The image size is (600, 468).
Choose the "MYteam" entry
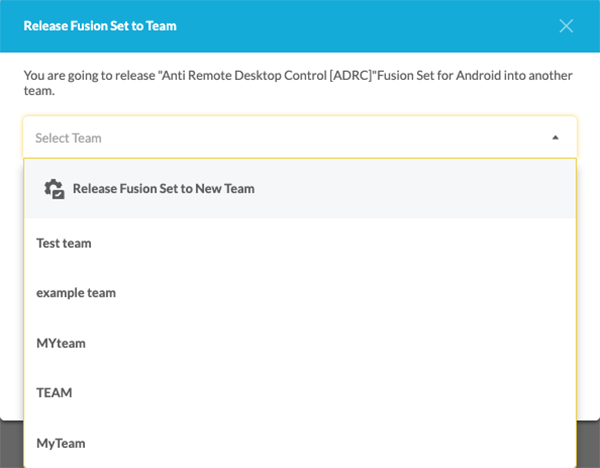click(61, 343)
